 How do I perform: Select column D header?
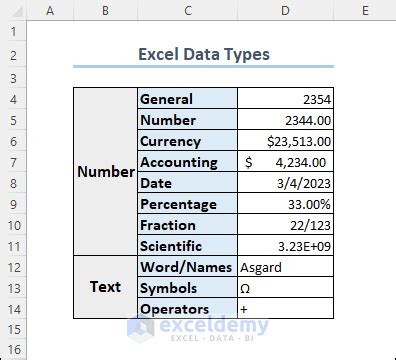(x=285, y=10)
